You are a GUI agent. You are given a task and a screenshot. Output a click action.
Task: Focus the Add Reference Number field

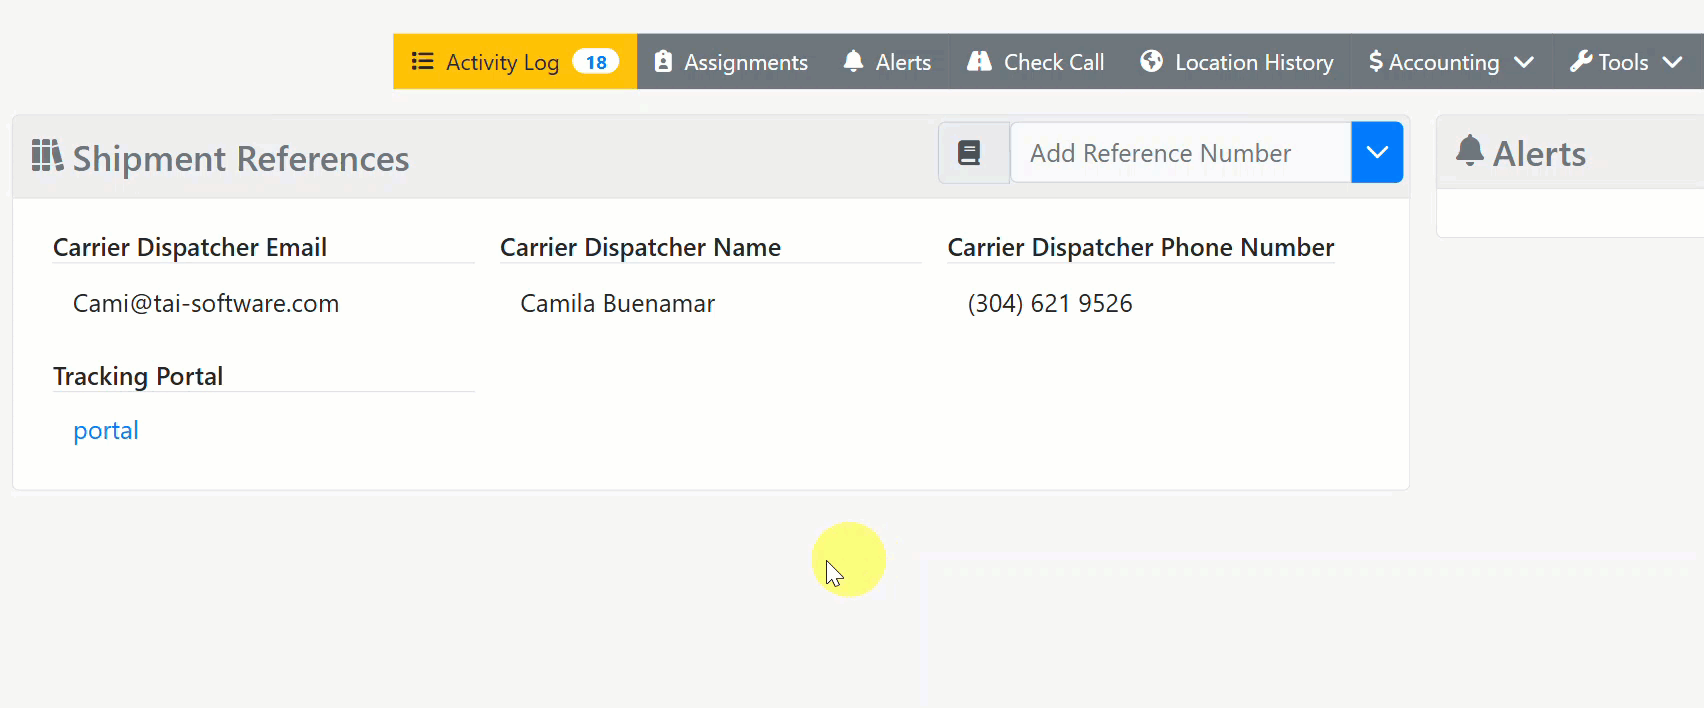[x=1180, y=153]
